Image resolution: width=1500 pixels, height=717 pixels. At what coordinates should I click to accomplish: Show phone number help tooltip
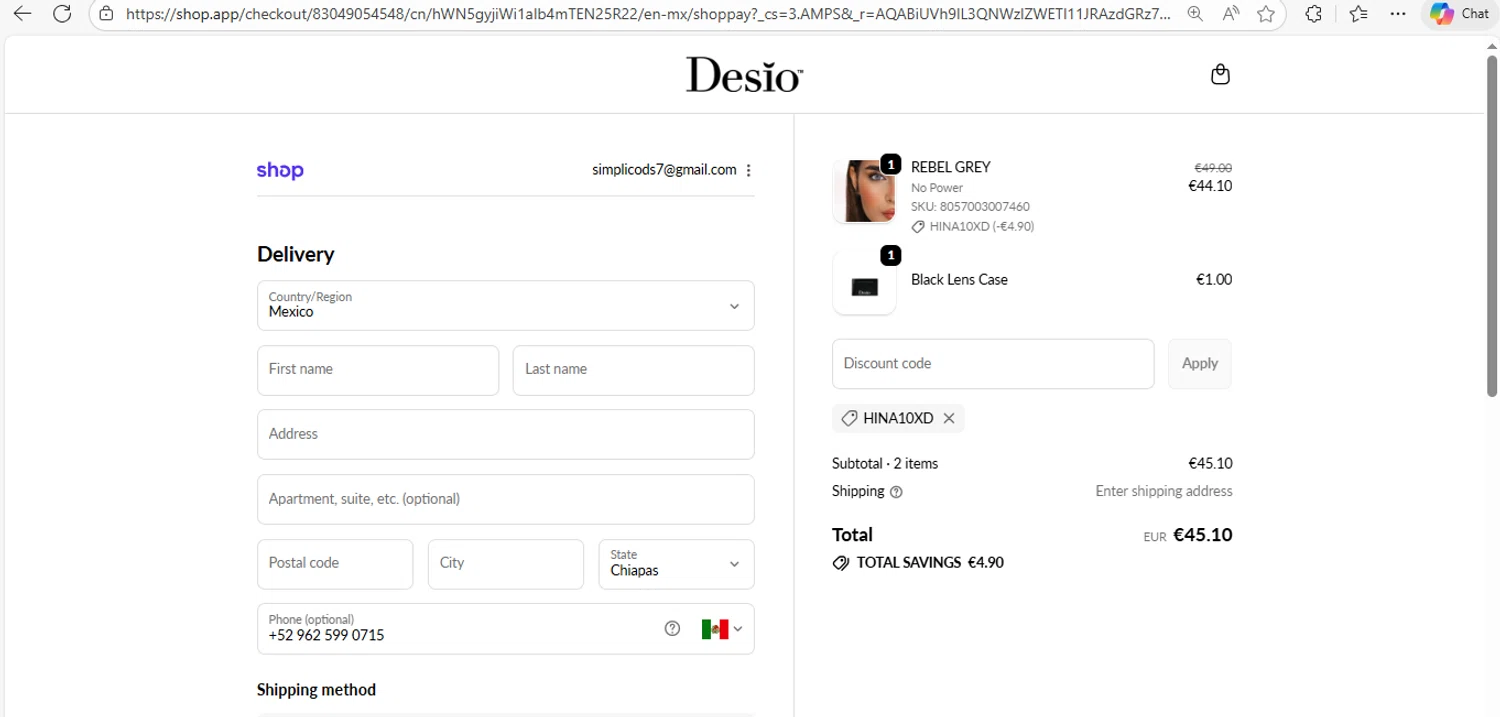(x=672, y=629)
